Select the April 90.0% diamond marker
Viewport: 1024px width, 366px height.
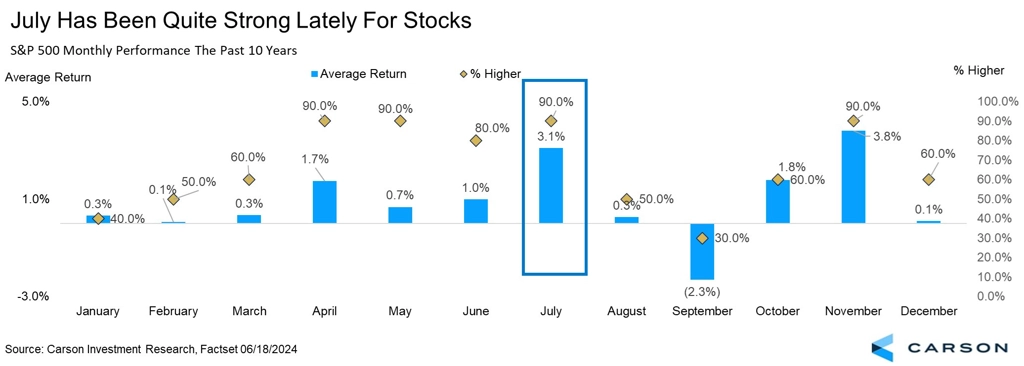[x=325, y=121]
